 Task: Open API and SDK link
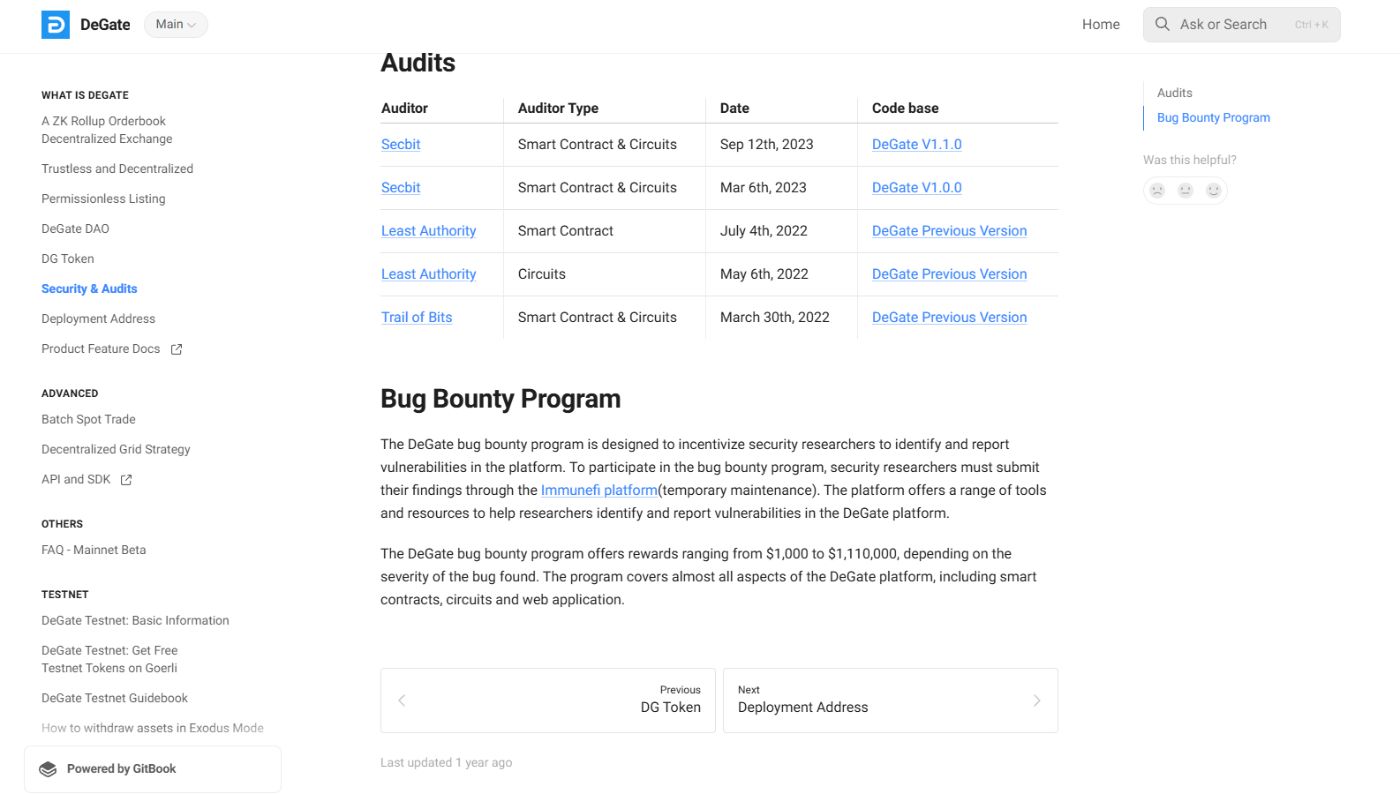click(x=76, y=480)
